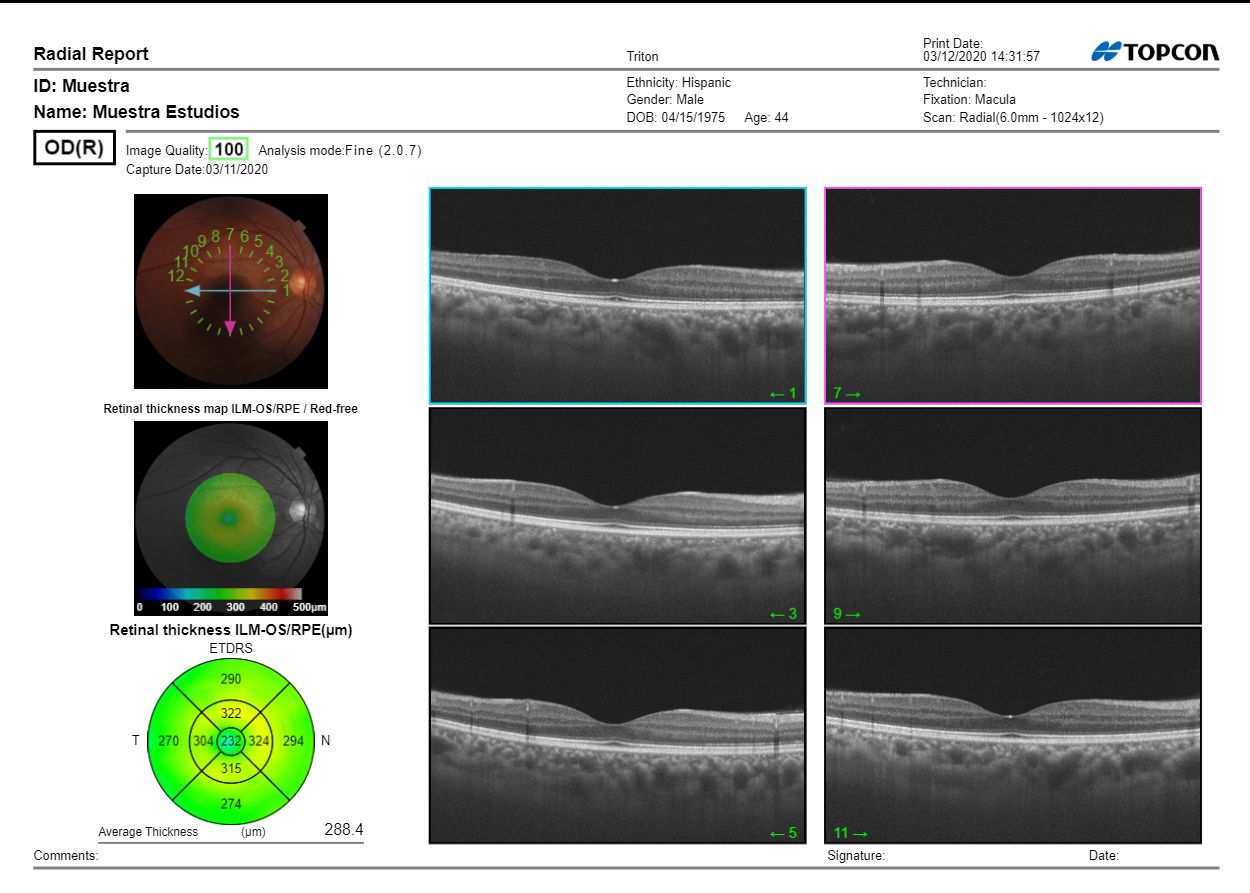Click the ETDRS outer nasal sector 294
The image size is (1250, 893).
(x=293, y=741)
